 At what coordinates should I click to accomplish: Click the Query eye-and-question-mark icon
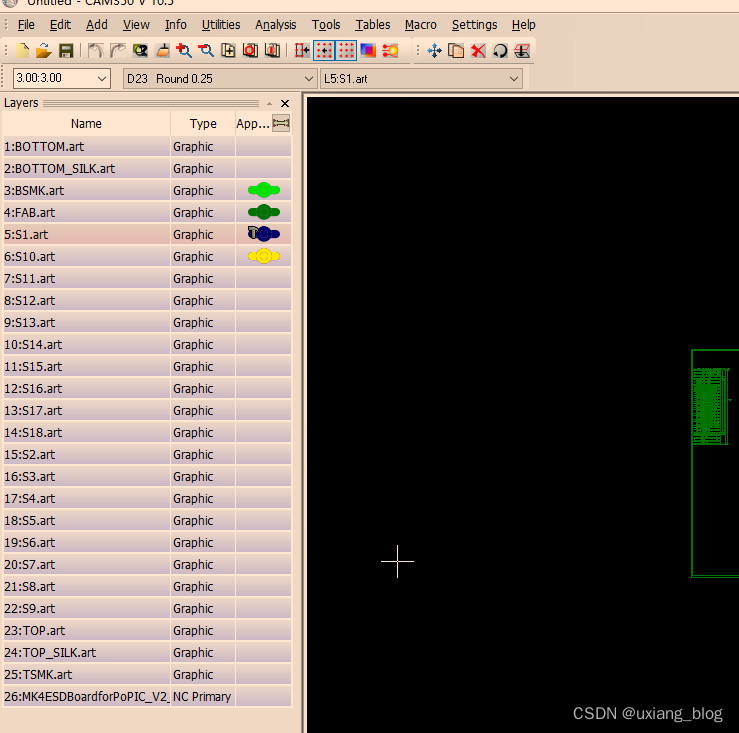[140, 50]
